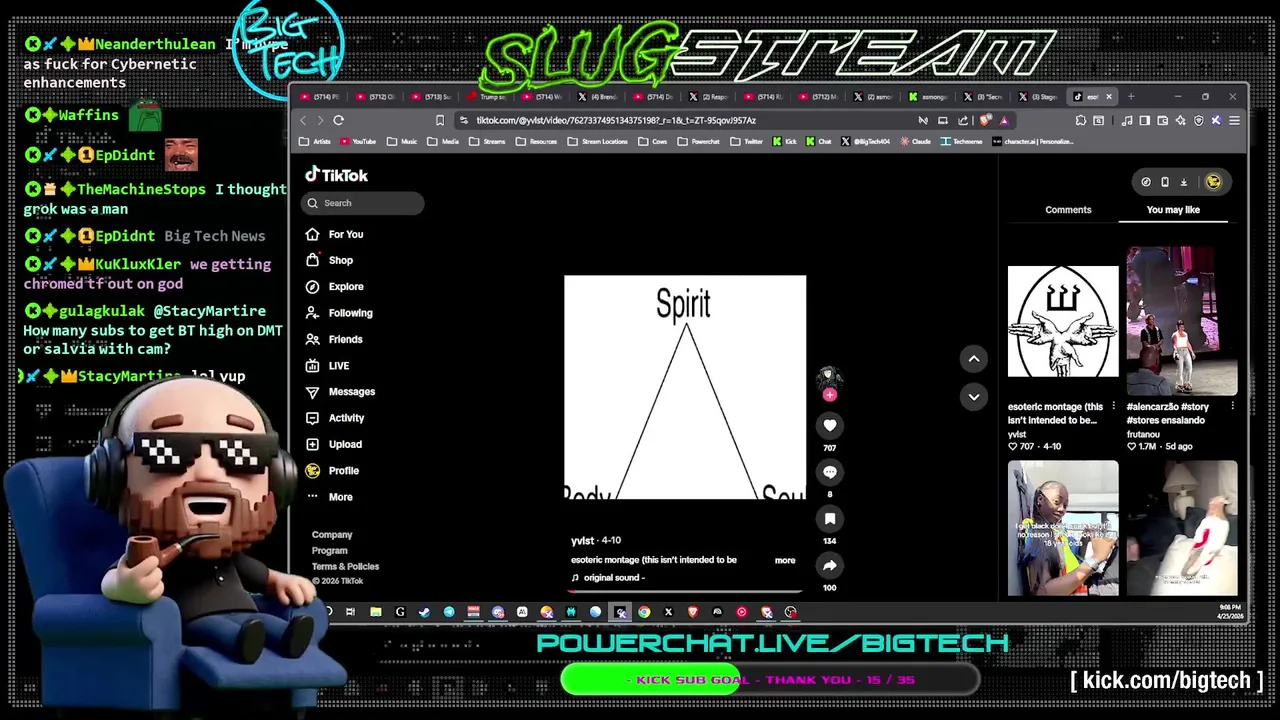This screenshot has height=720, width=1280.
Task: Click the TikTok search field
Action: pos(362,203)
